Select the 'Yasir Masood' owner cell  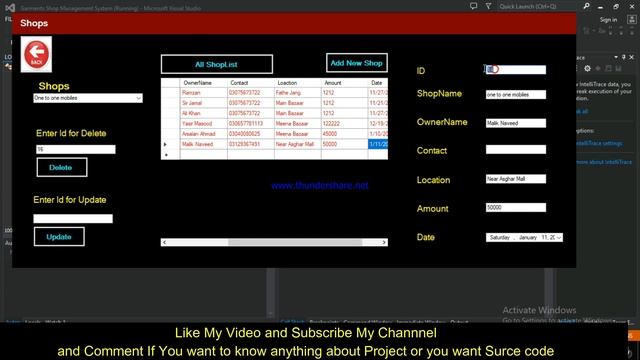point(203,123)
